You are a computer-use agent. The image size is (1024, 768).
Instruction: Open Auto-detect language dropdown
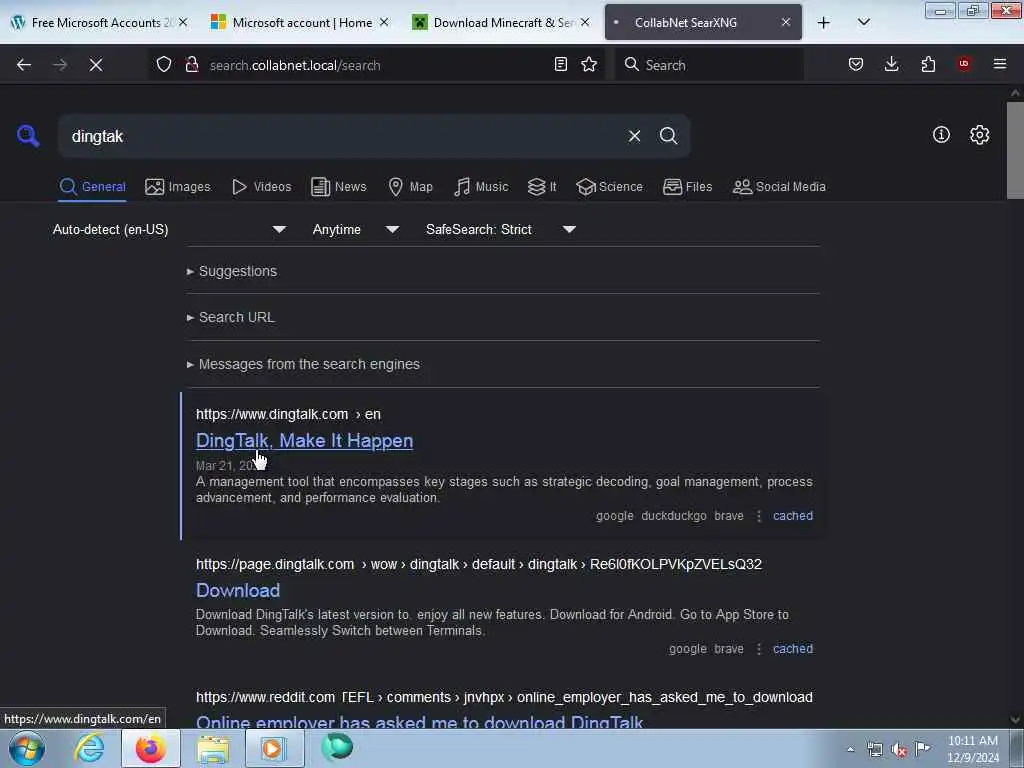pyautogui.click(x=169, y=229)
